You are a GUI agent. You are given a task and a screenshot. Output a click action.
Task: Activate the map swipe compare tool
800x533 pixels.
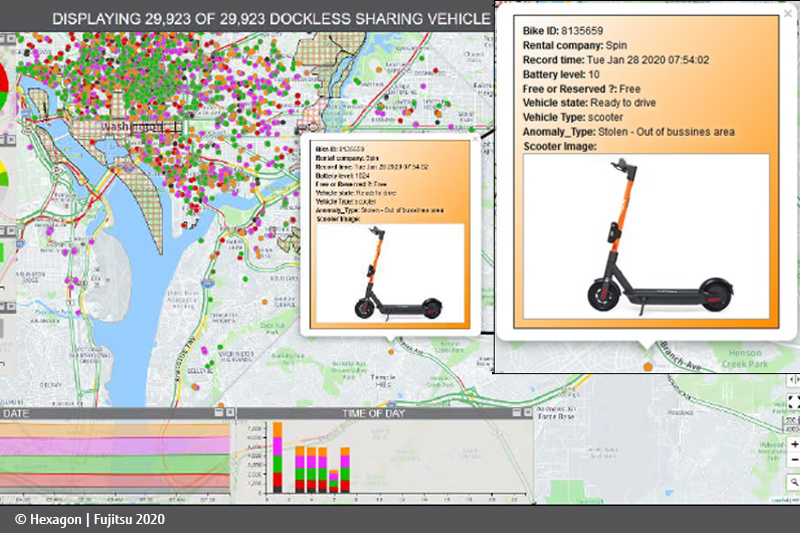(794, 379)
